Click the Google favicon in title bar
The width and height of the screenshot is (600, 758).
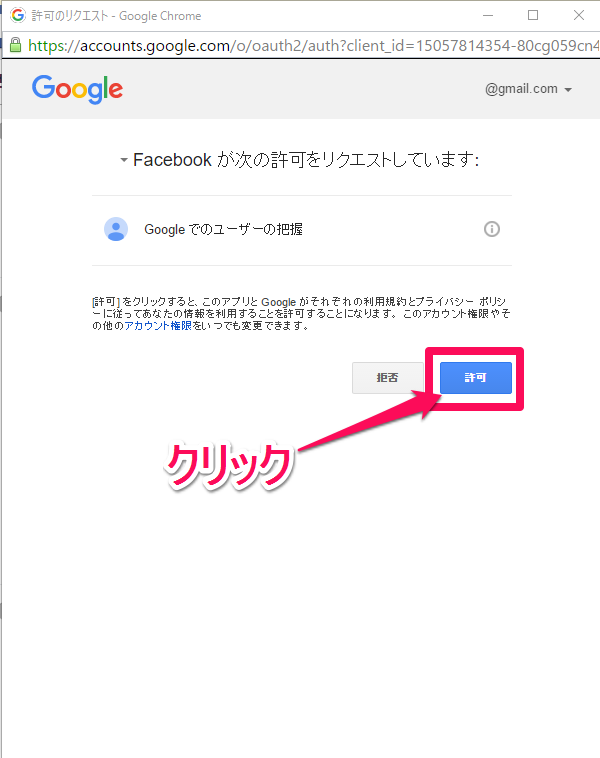point(17,15)
